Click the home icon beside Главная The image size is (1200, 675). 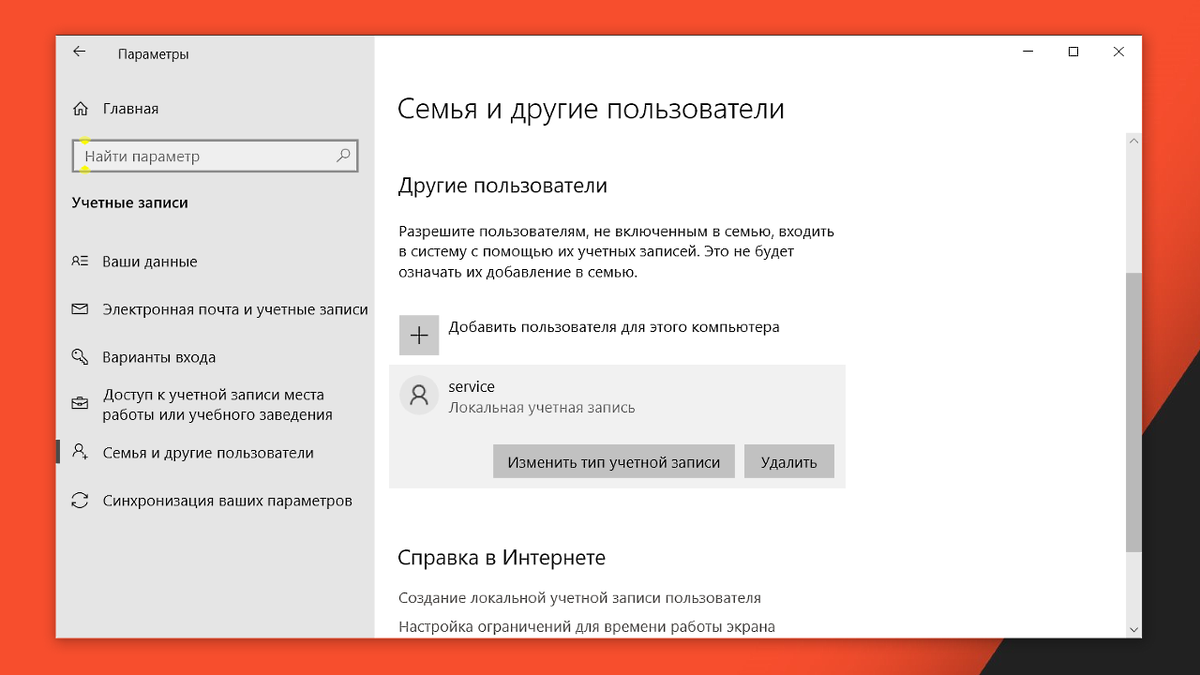(x=80, y=108)
